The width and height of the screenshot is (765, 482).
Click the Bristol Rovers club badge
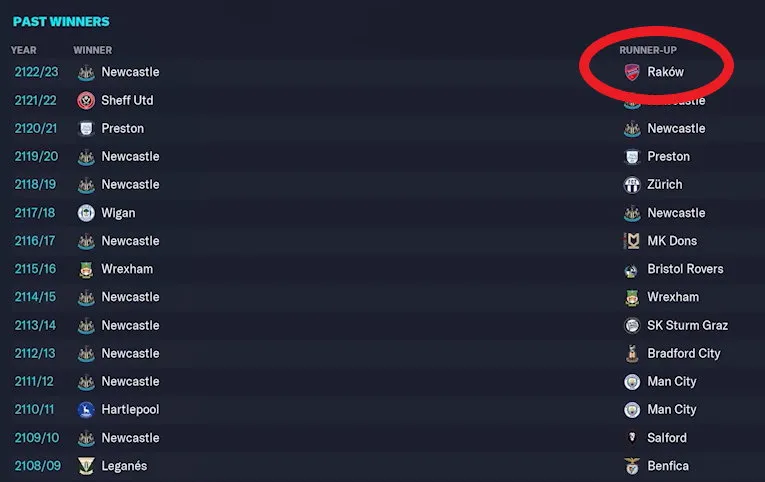tap(632, 269)
